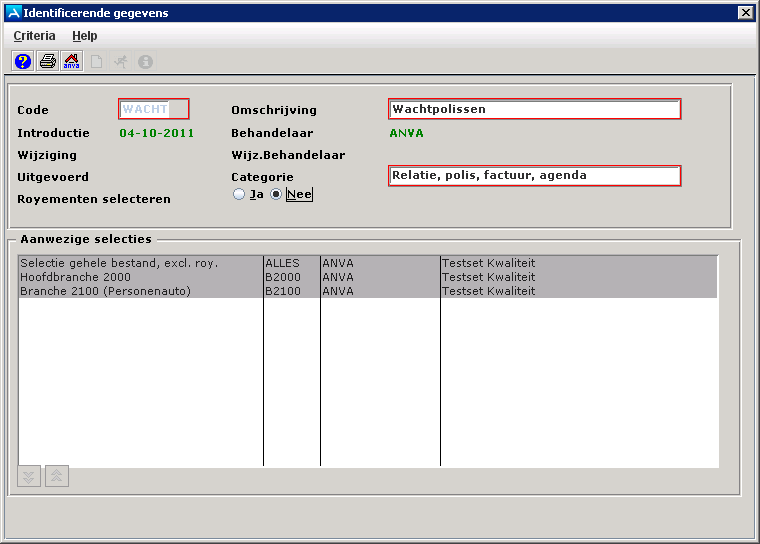The image size is (760, 544).
Task: Open the Criteria menu
Action: pyautogui.click(x=35, y=36)
